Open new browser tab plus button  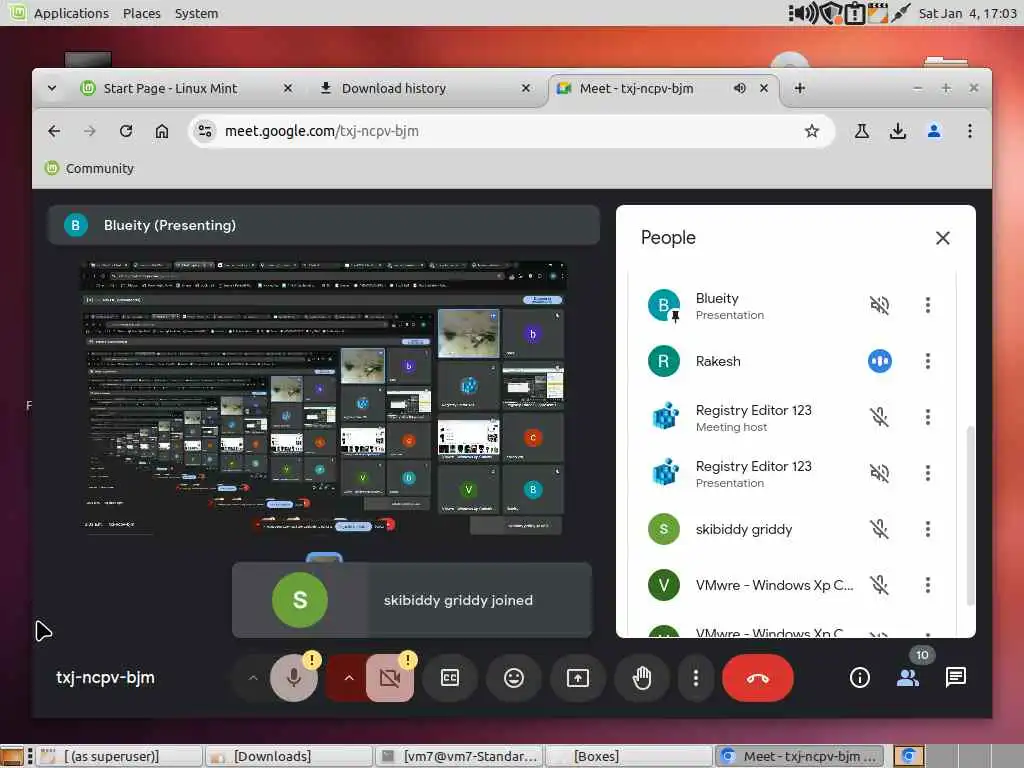tap(799, 88)
